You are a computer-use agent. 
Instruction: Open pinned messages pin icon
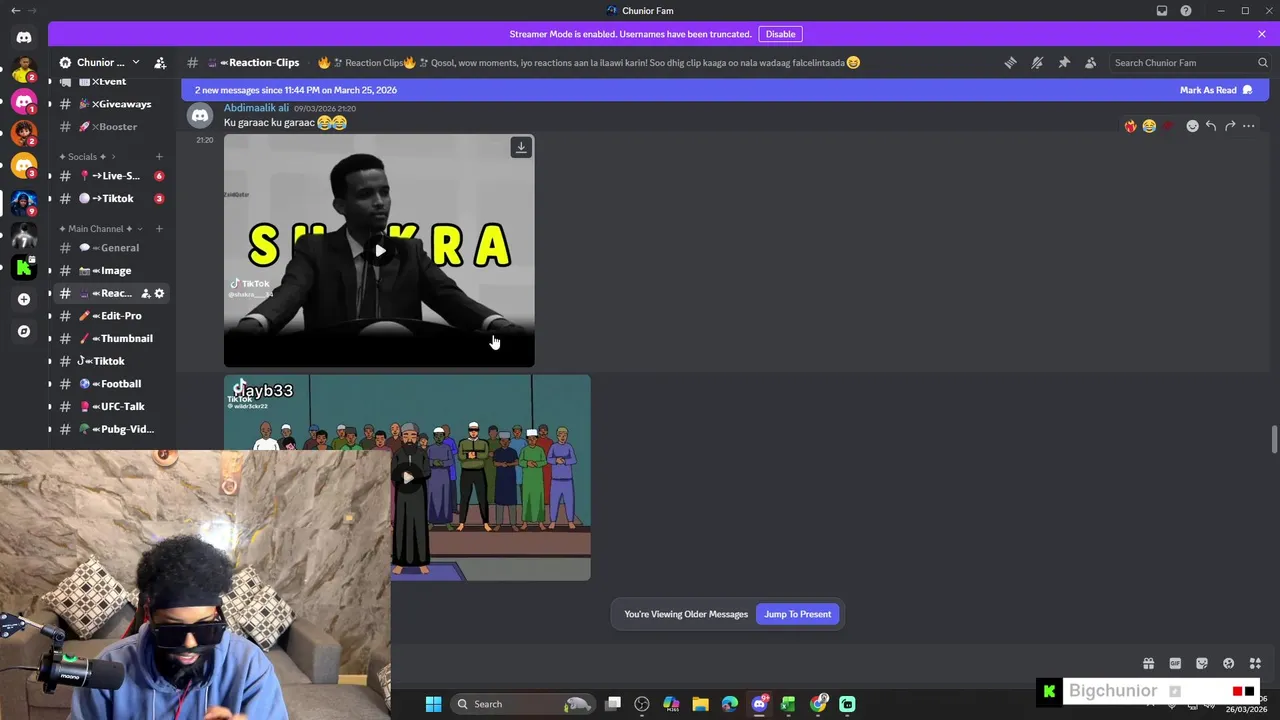click(1064, 62)
